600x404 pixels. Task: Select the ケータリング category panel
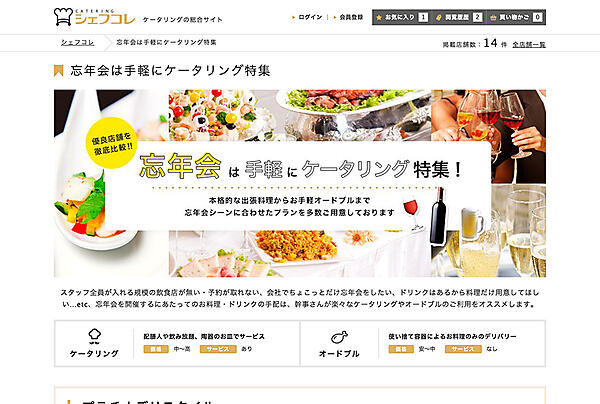(x=177, y=344)
